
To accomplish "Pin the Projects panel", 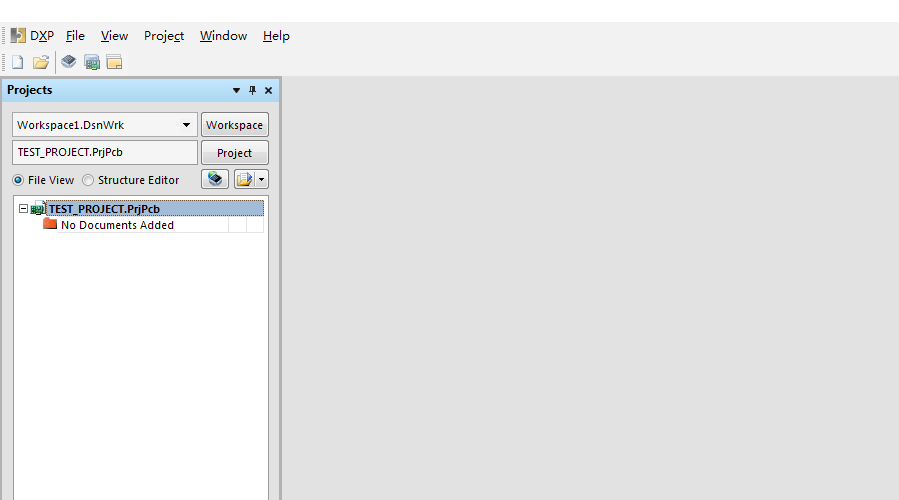I will click(252, 91).
